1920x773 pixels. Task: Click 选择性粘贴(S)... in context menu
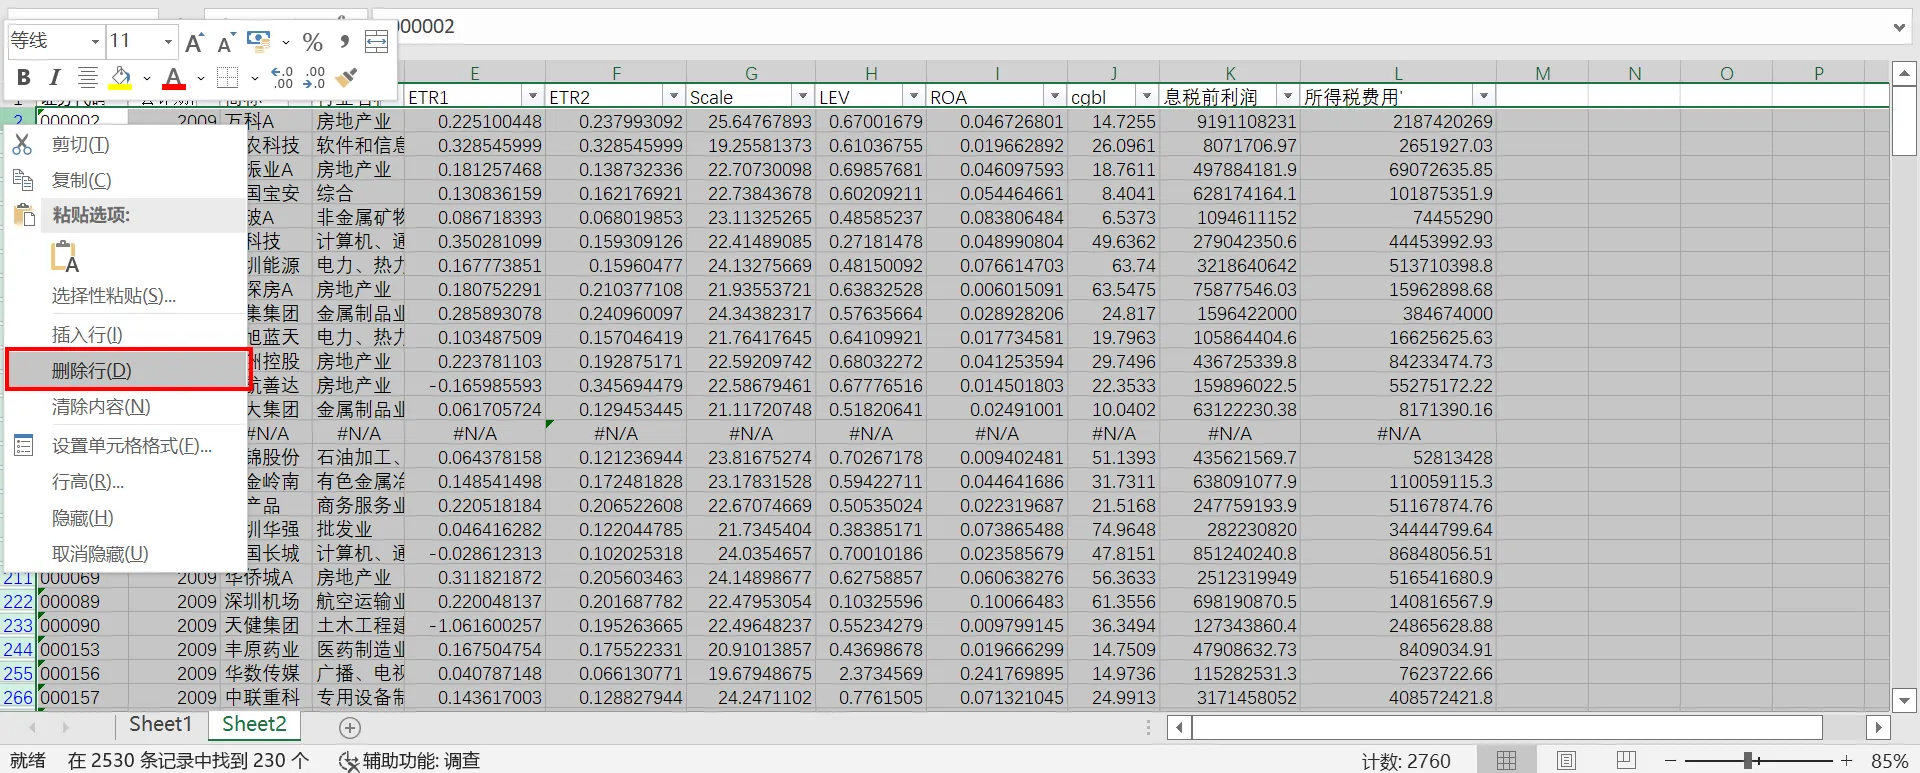(113, 296)
